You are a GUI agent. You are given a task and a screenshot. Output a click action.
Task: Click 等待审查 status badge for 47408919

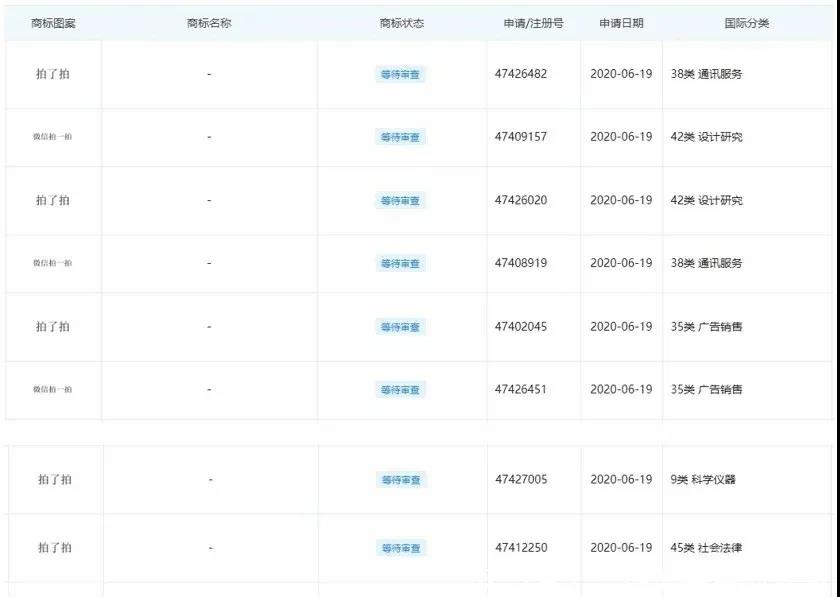click(400, 263)
